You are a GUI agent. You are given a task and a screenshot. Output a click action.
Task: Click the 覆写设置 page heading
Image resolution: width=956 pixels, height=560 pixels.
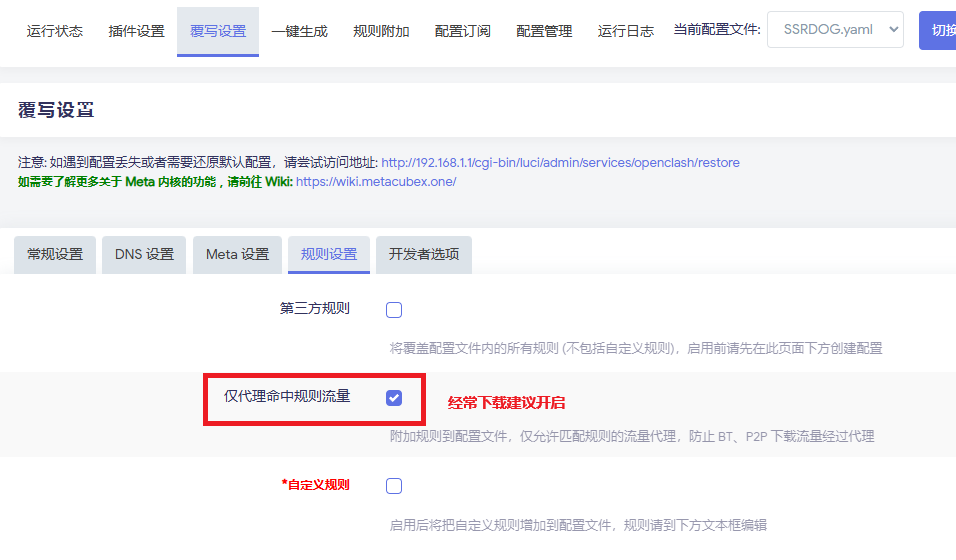(56, 110)
